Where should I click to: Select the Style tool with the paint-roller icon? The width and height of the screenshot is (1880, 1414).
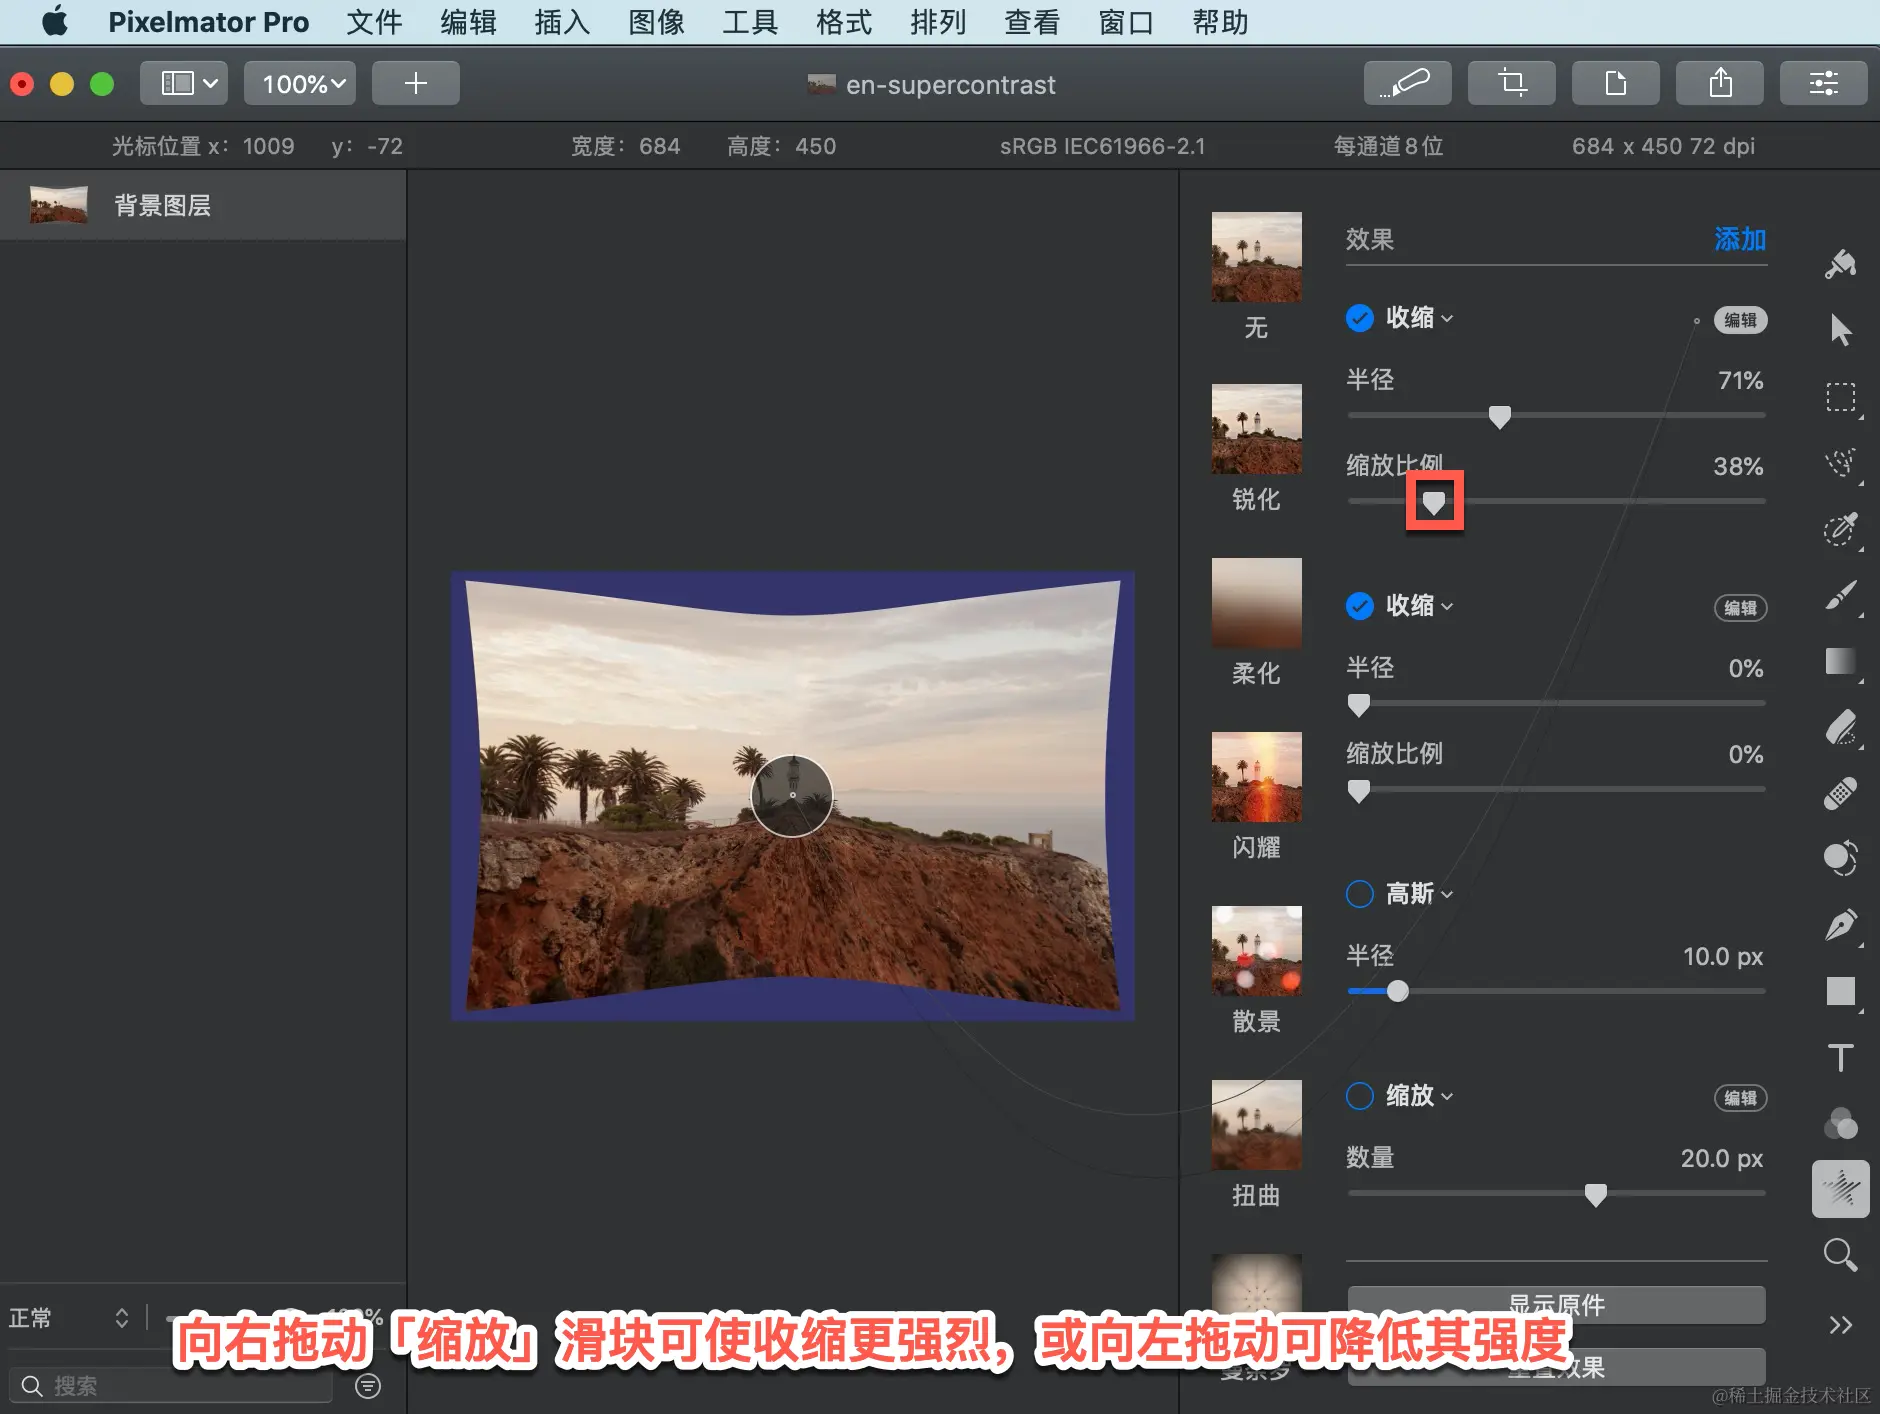point(1840,264)
